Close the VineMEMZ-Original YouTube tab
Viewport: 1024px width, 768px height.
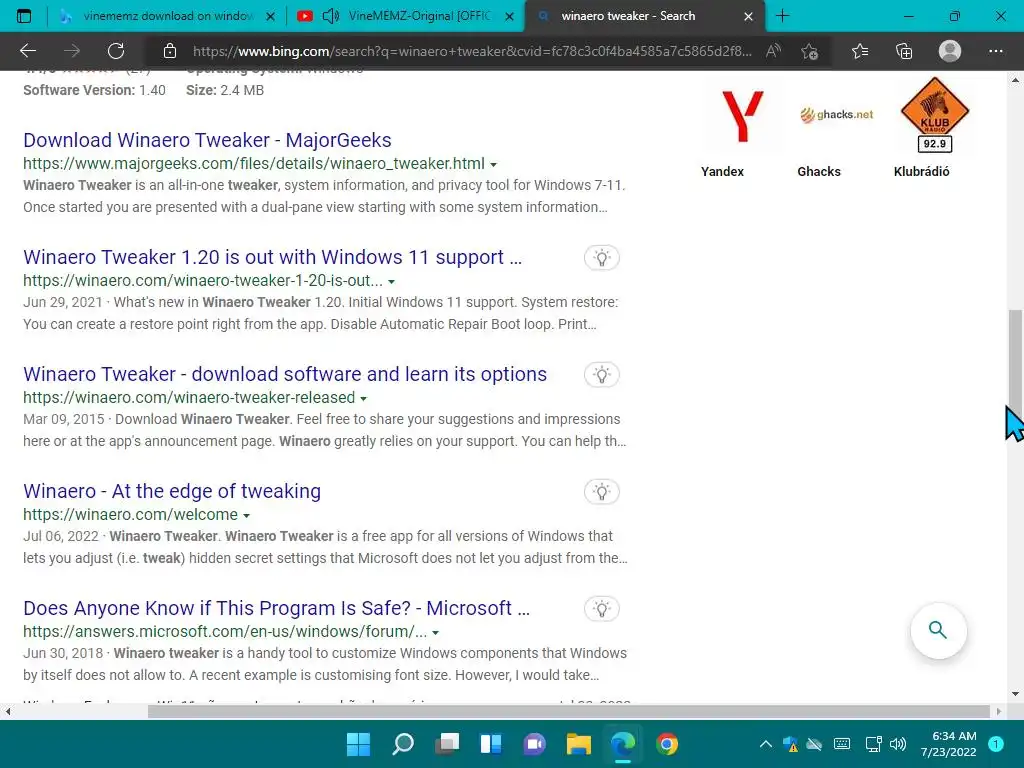click(510, 16)
